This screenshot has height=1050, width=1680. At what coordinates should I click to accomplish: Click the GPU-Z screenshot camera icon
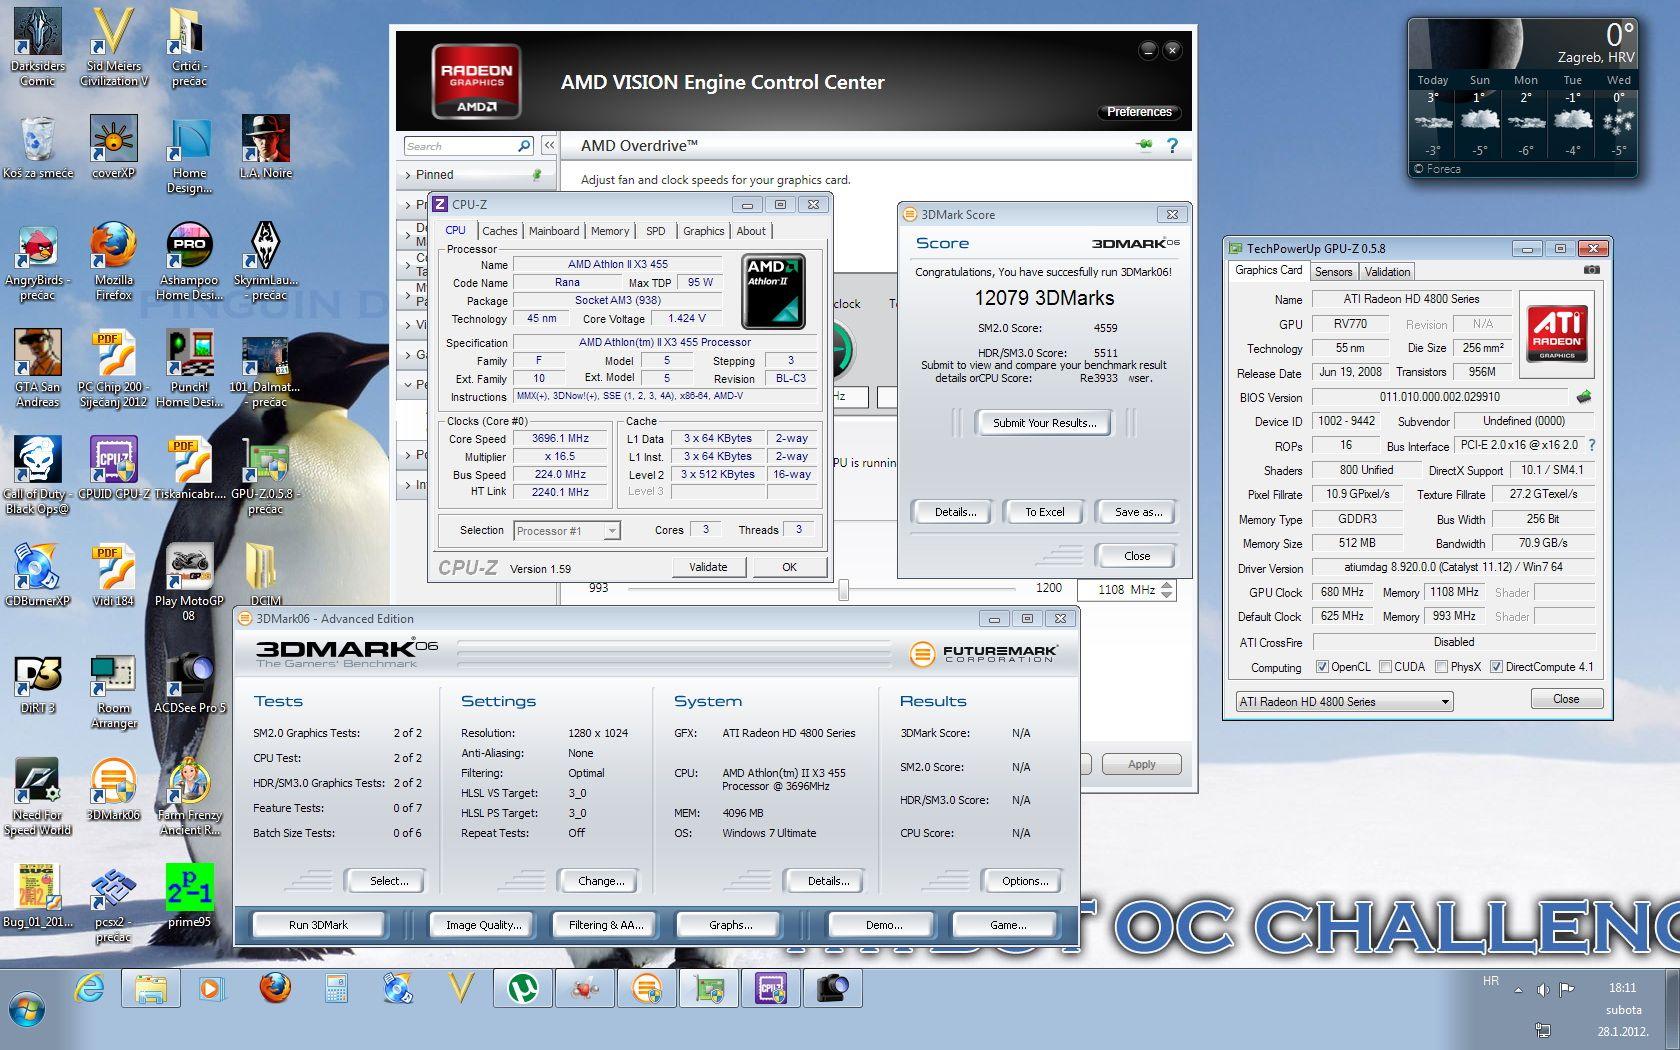click(x=1592, y=270)
